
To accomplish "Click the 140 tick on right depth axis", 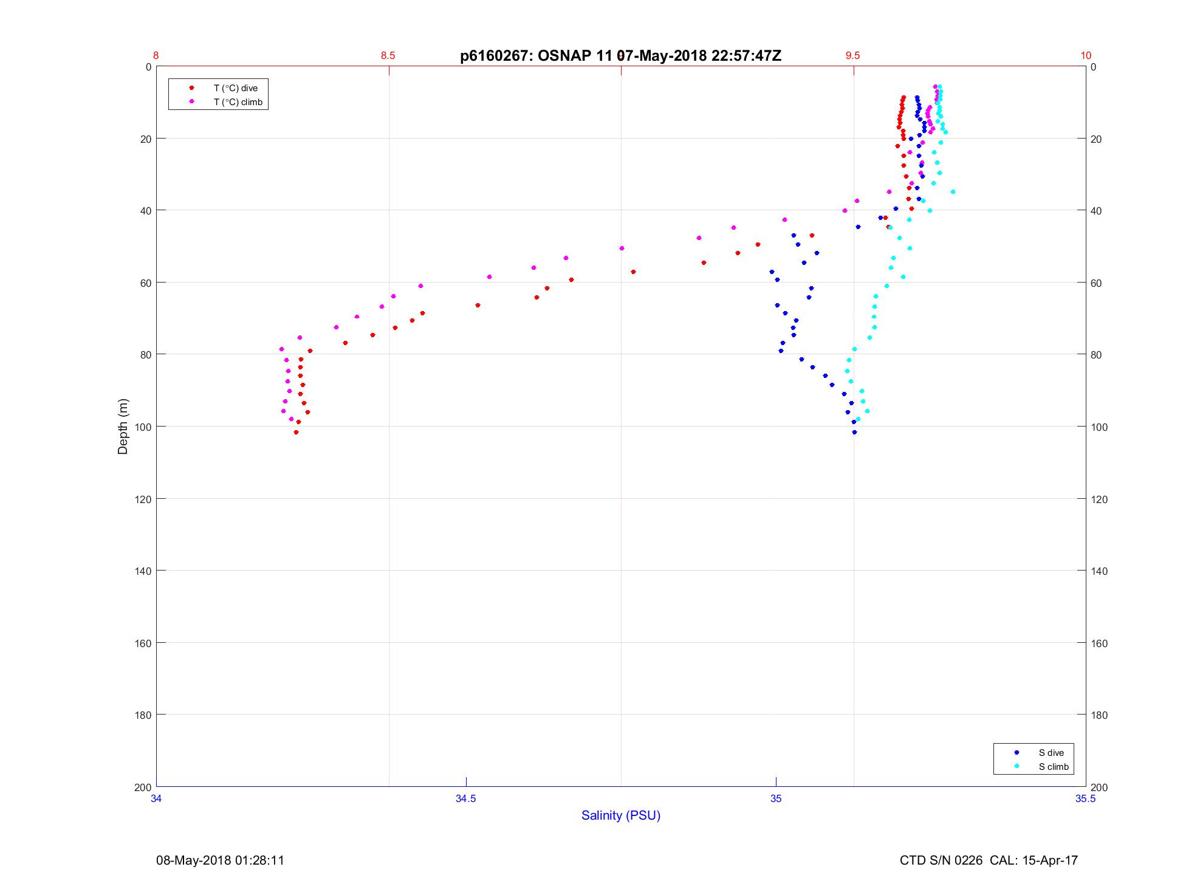I will click(x=1100, y=571).
